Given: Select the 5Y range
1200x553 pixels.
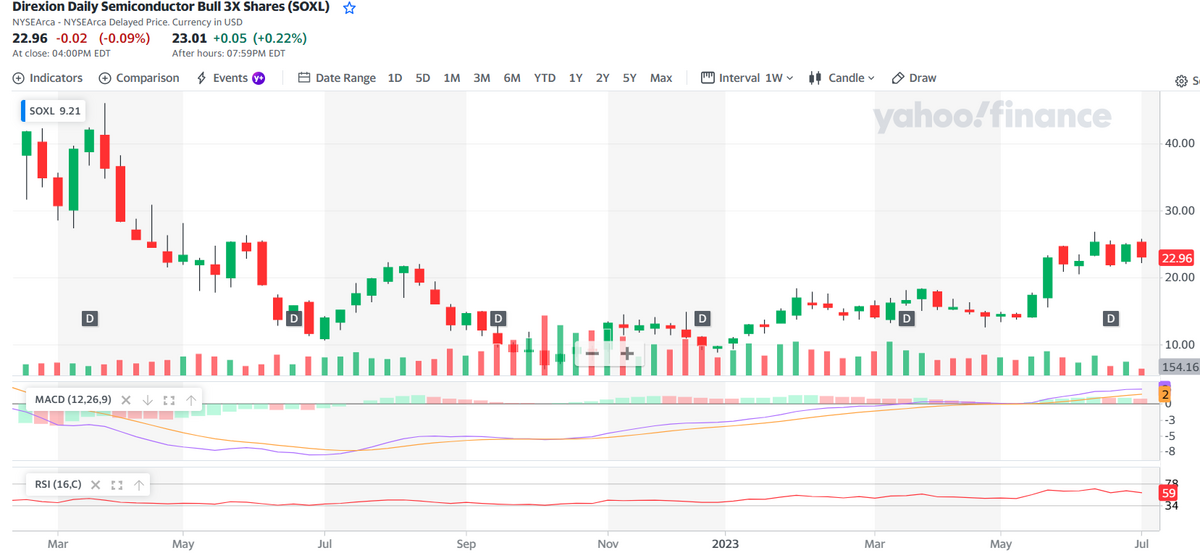Looking at the screenshot, I should 629,78.
